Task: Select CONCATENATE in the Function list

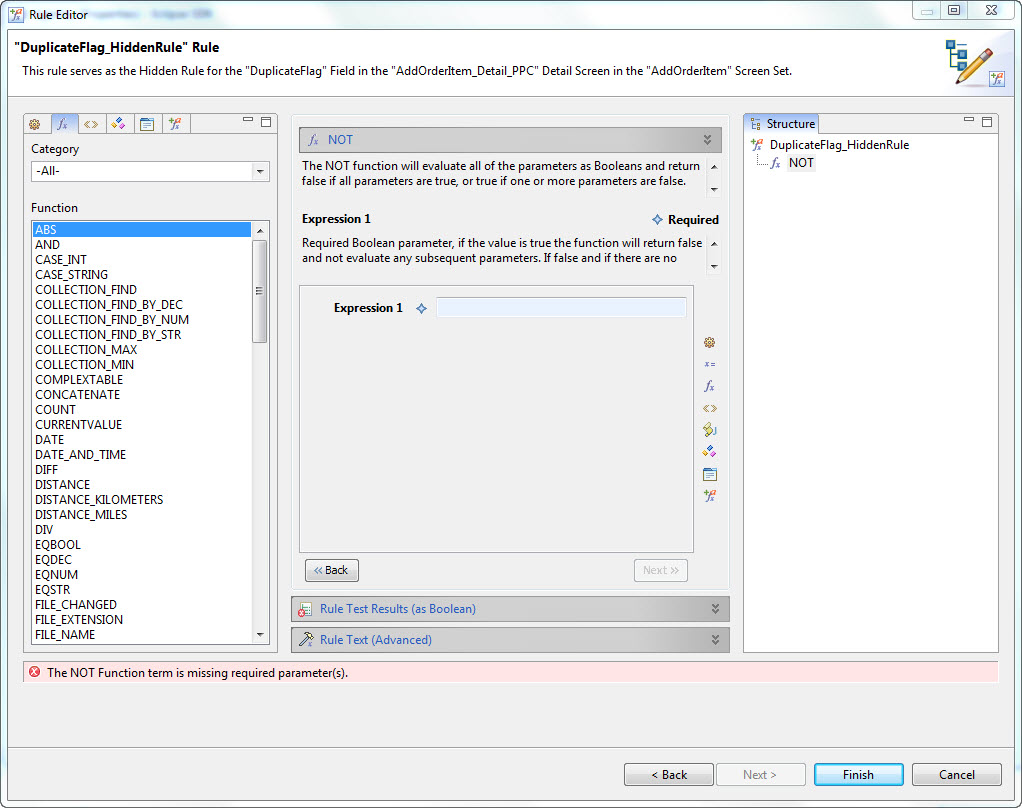Action: [79, 395]
